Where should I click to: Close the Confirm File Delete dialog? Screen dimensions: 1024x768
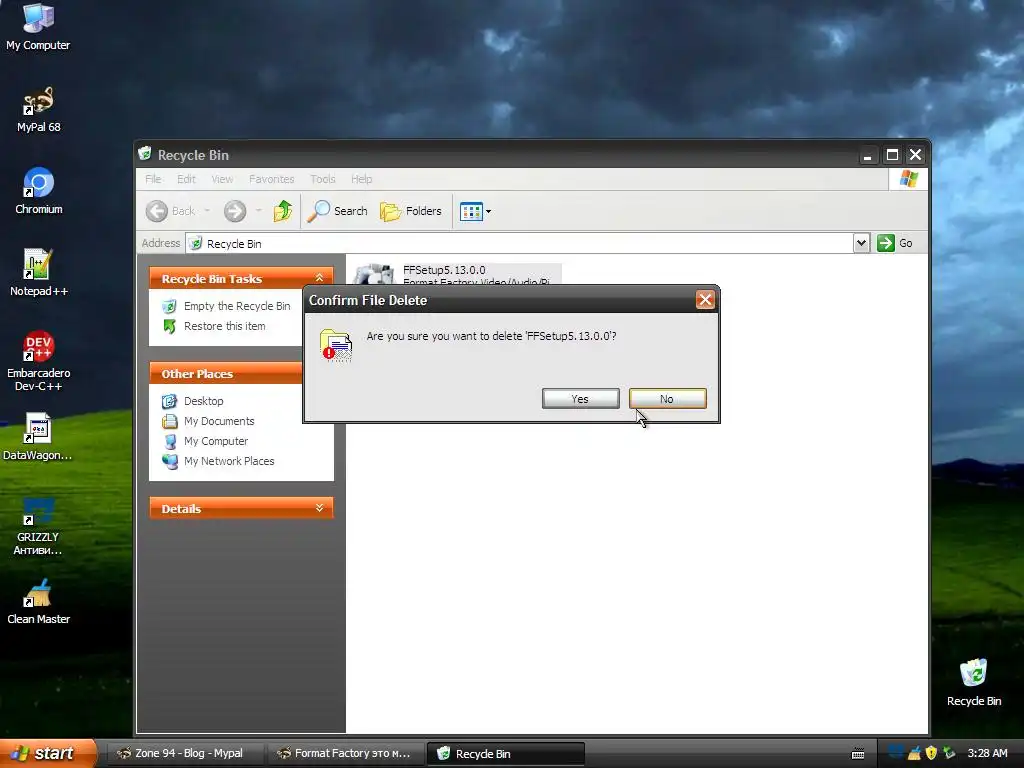[x=705, y=300]
